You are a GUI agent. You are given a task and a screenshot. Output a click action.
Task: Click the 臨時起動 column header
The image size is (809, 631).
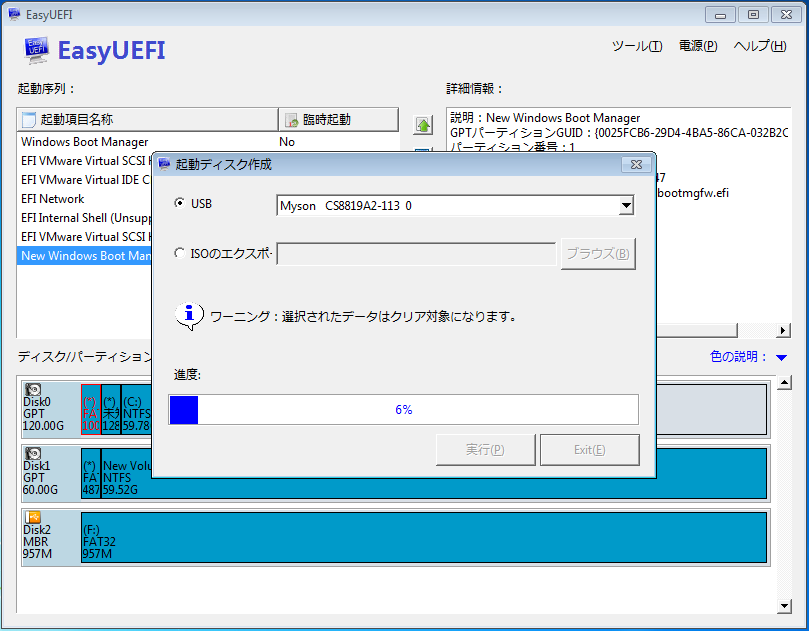coord(338,120)
